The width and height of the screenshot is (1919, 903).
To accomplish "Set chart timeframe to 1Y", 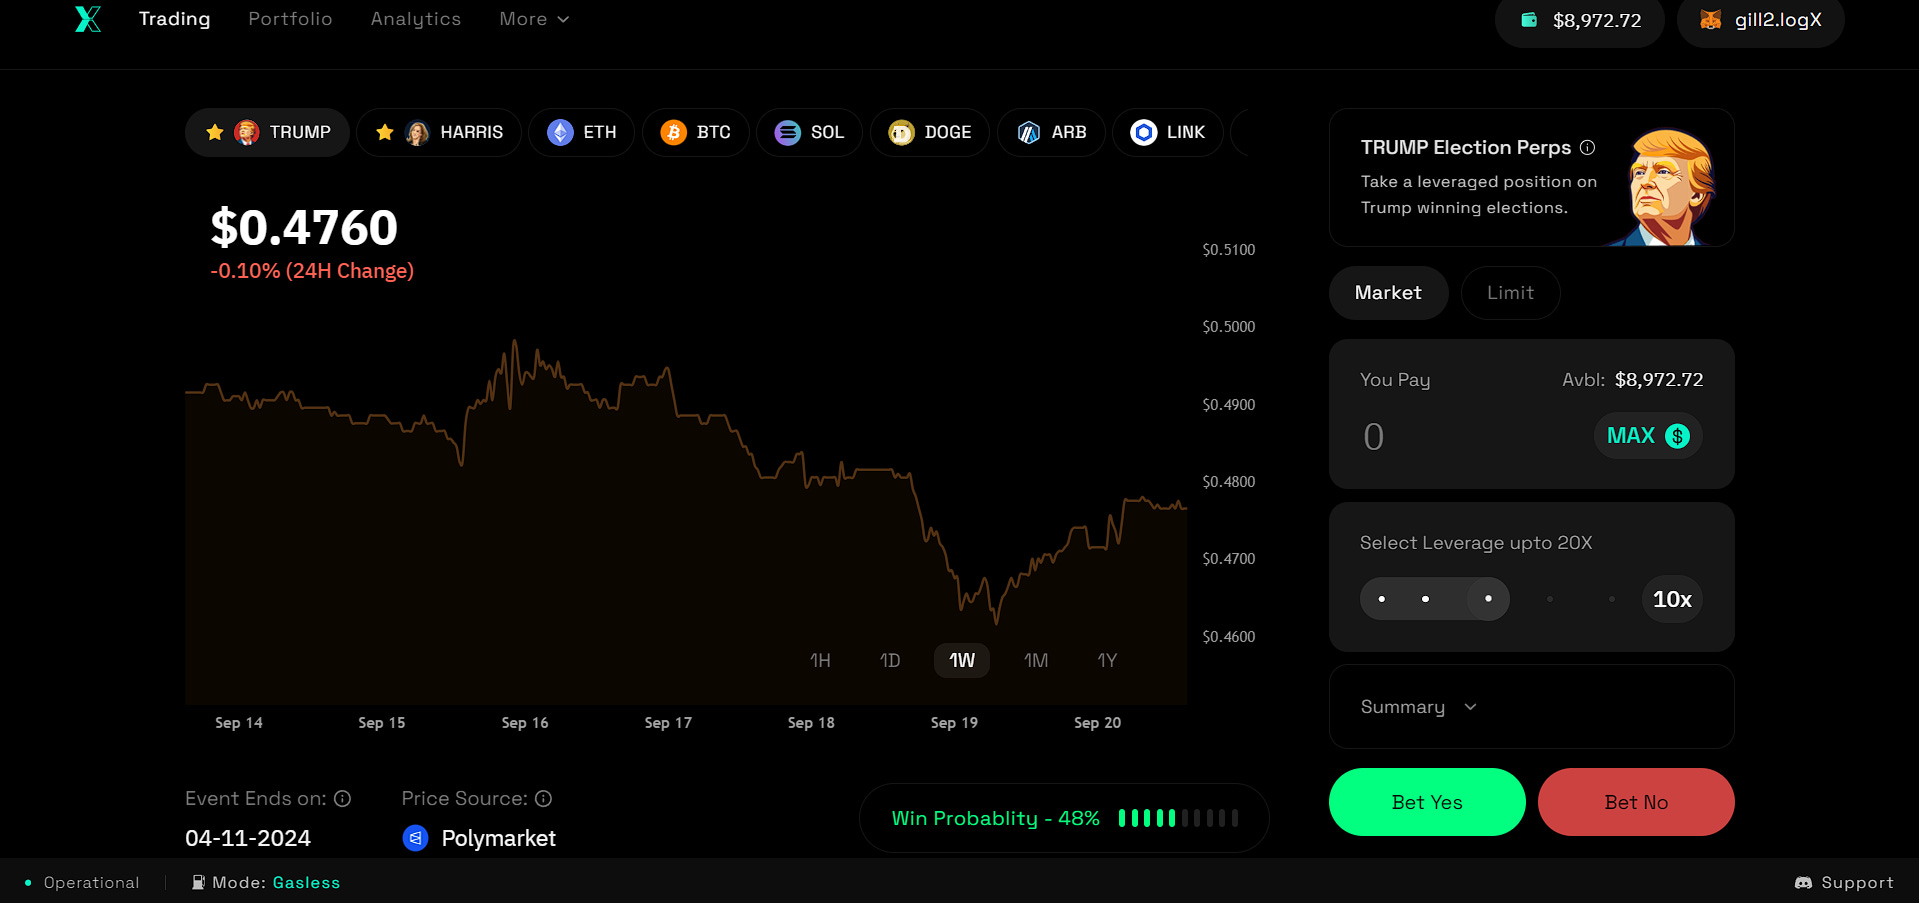I will [x=1107, y=660].
